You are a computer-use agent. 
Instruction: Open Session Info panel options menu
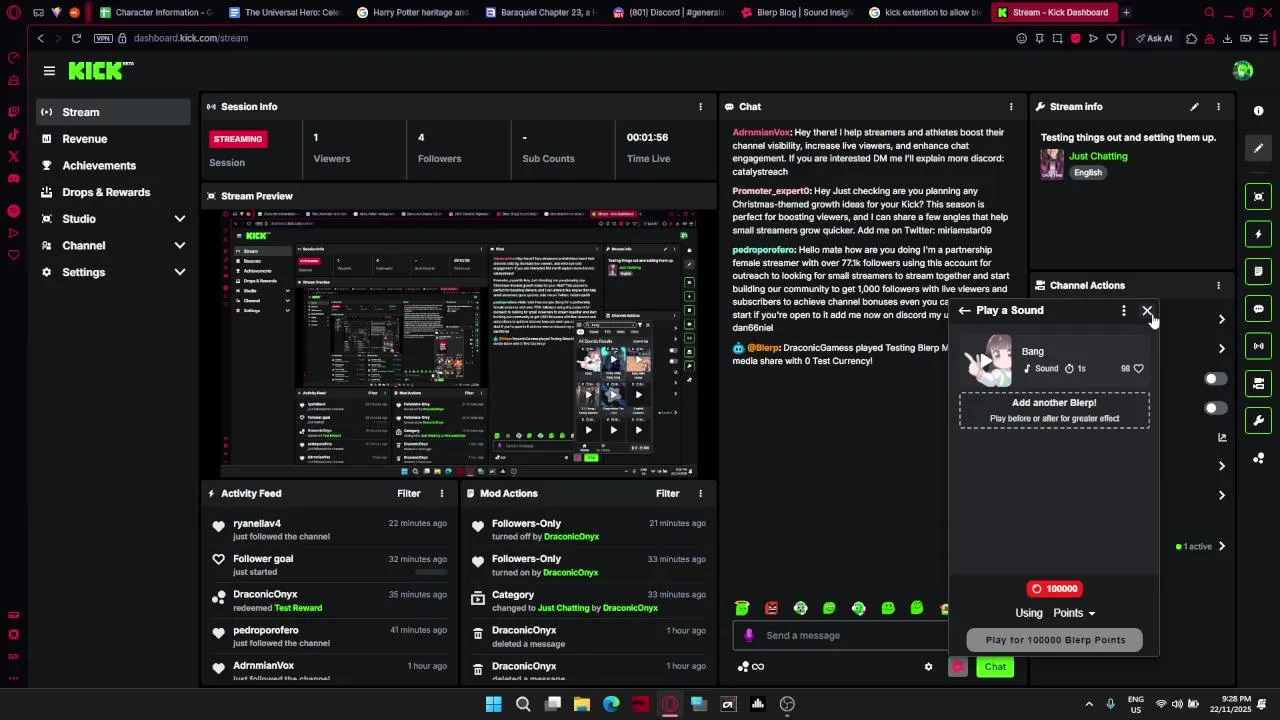[700, 107]
